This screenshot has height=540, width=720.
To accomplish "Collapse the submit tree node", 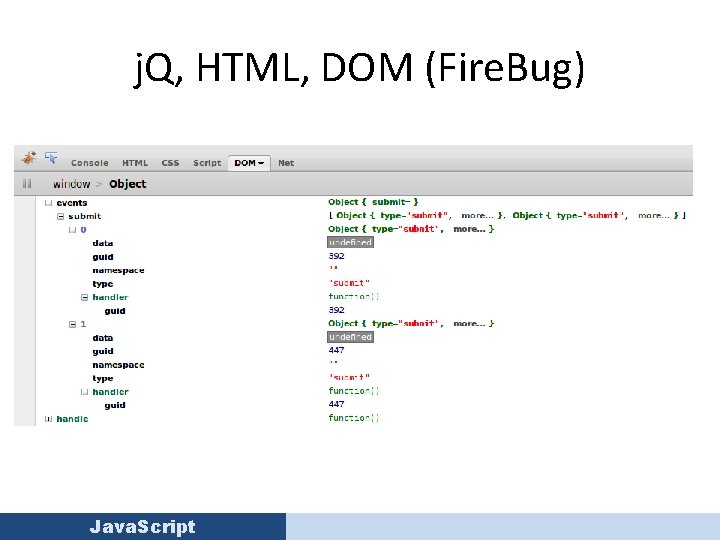I will (x=60, y=216).
